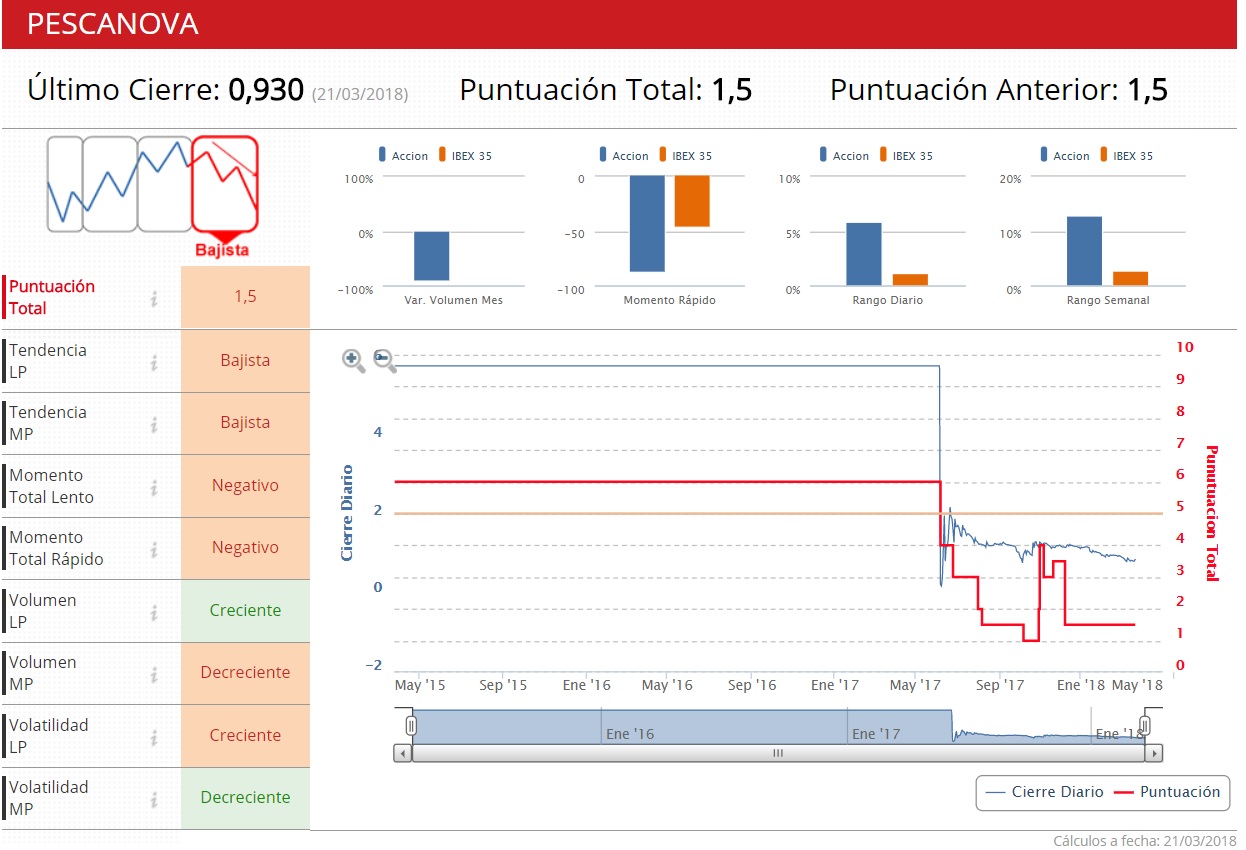The height and width of the screenshot is (850, 1246).
Task: Open info icon for Tendencia MP row
Action: coord(154,424)
